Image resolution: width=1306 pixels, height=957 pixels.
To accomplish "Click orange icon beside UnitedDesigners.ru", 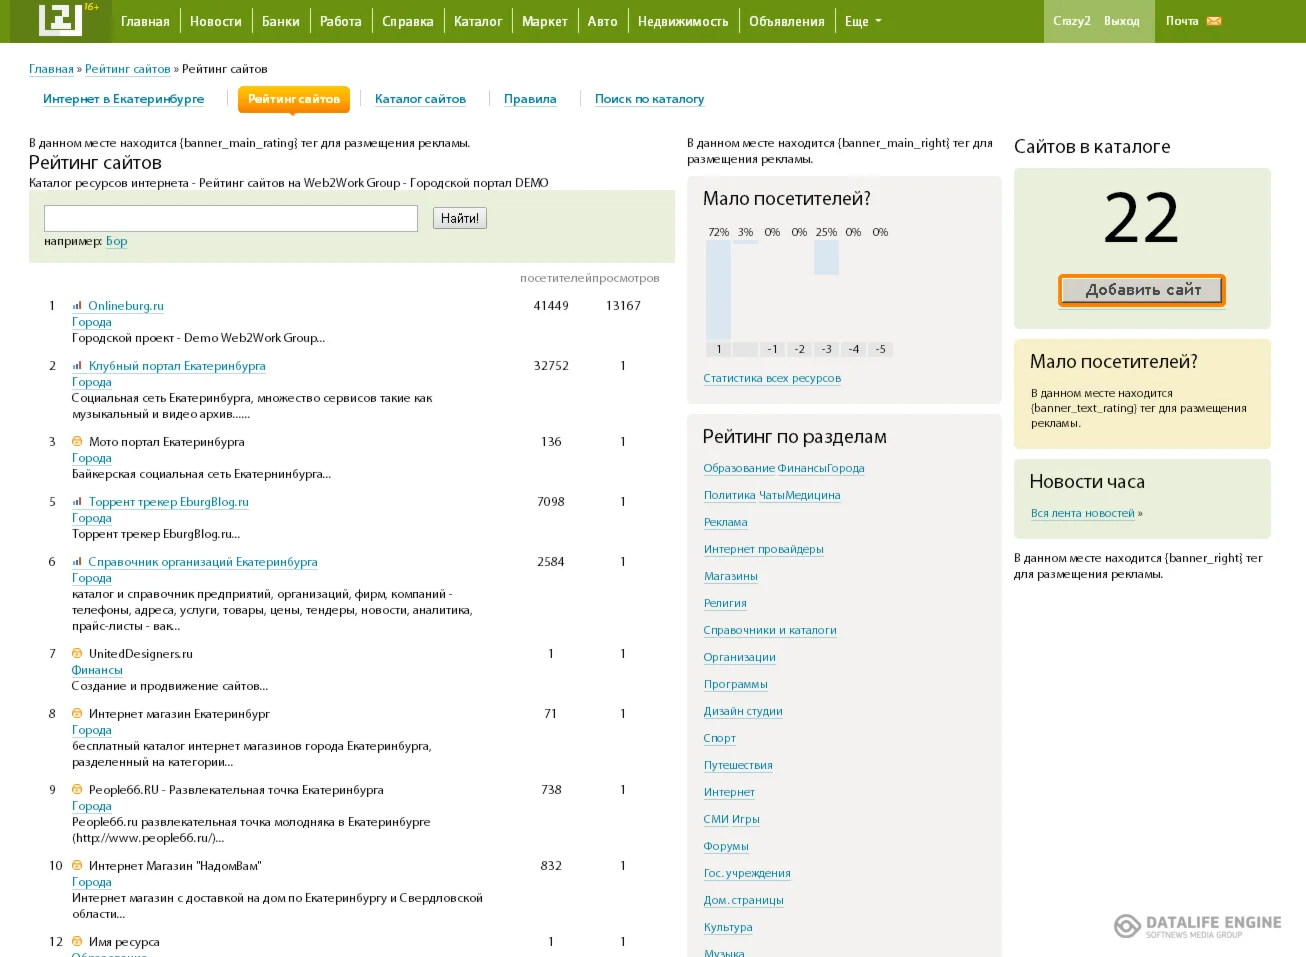I will 77,654.
